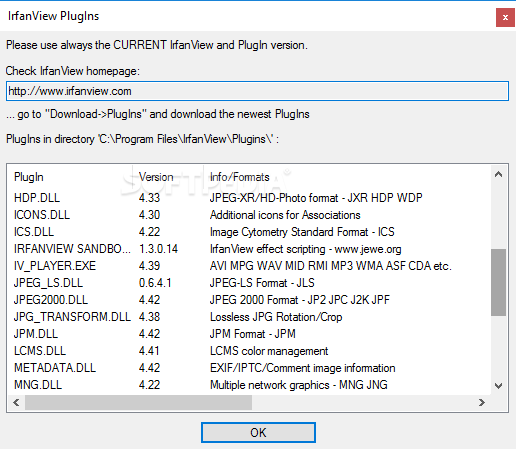516x449 pixels.
Task: Click the homepage URL input field
Action: point(257,91)
